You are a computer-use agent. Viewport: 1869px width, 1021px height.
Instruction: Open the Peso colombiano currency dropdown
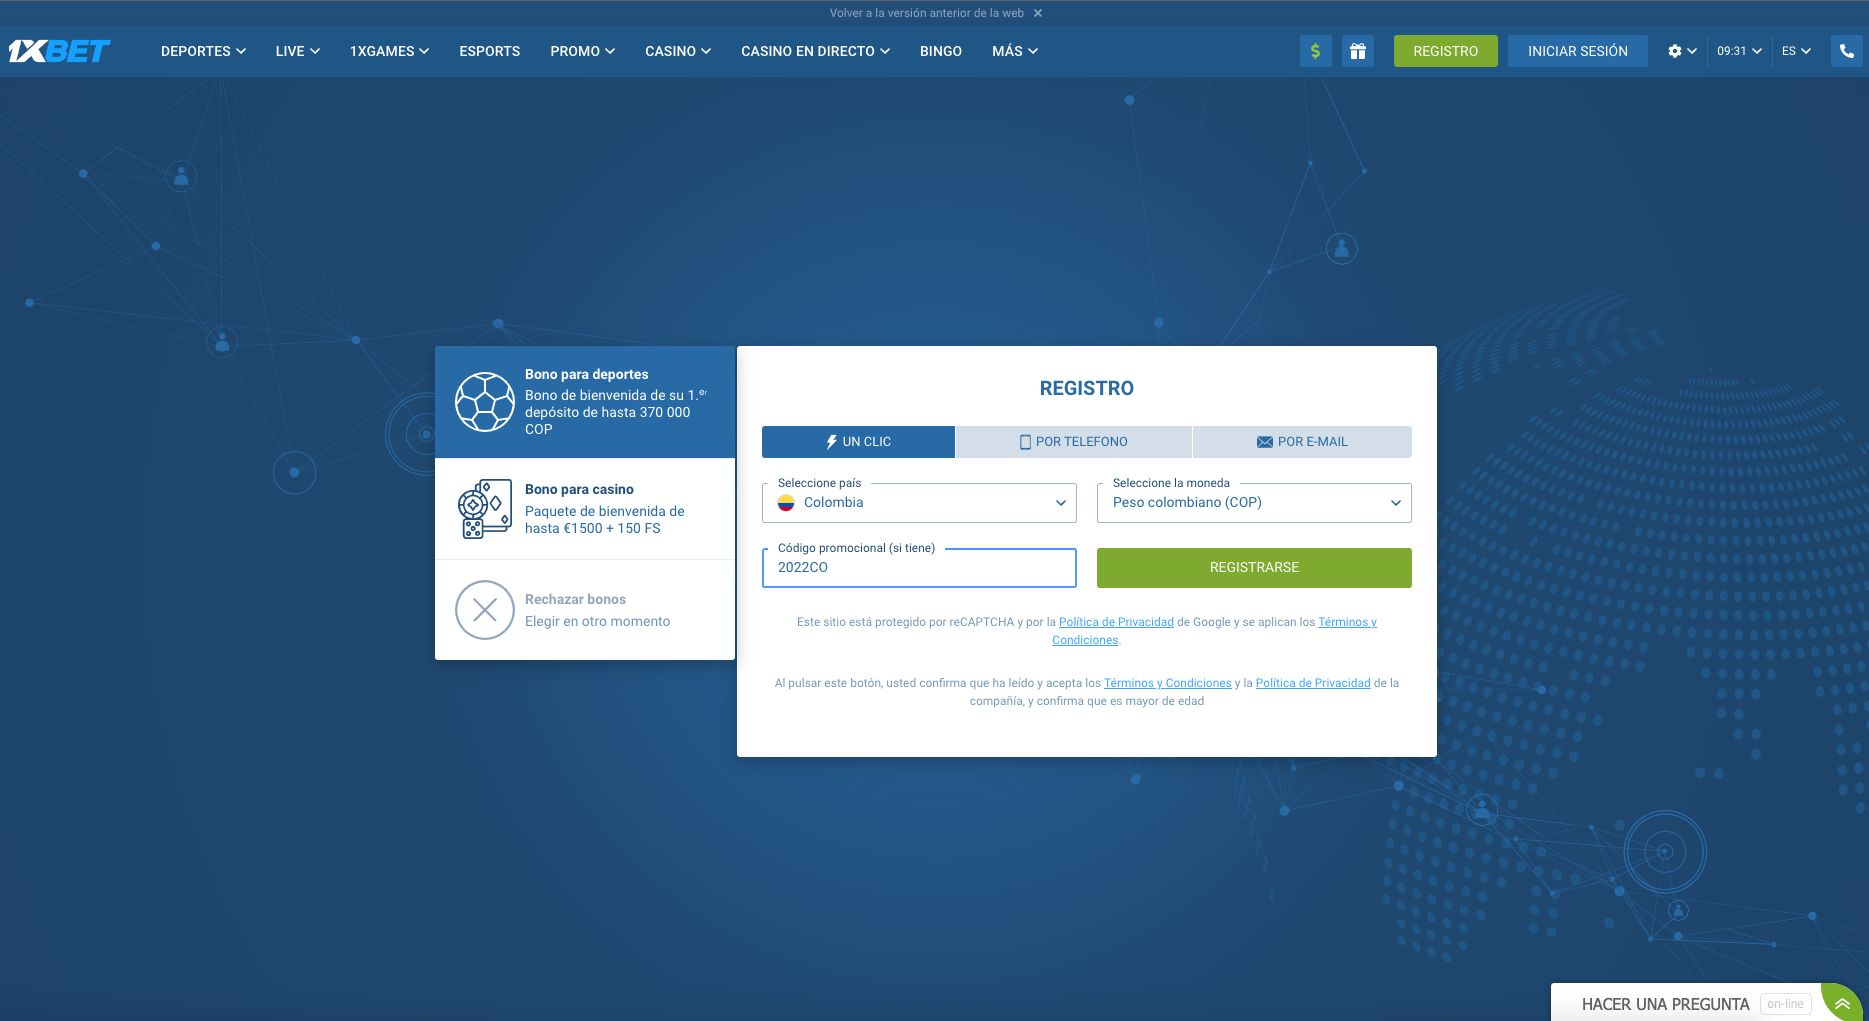[1254, 503]
